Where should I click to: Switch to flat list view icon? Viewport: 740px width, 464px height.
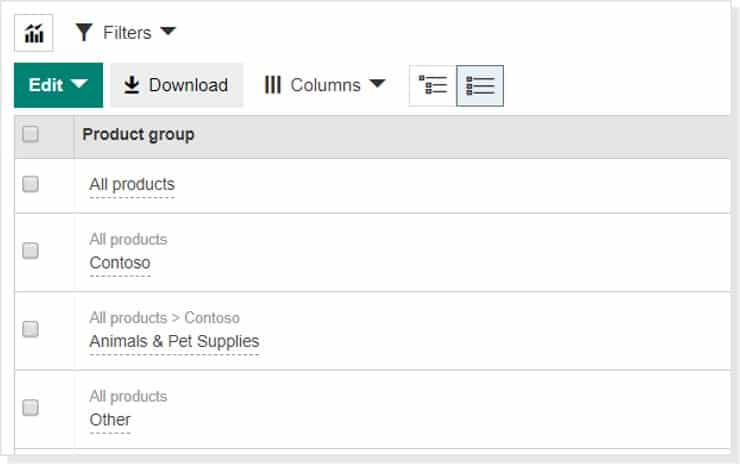point(480,86)
